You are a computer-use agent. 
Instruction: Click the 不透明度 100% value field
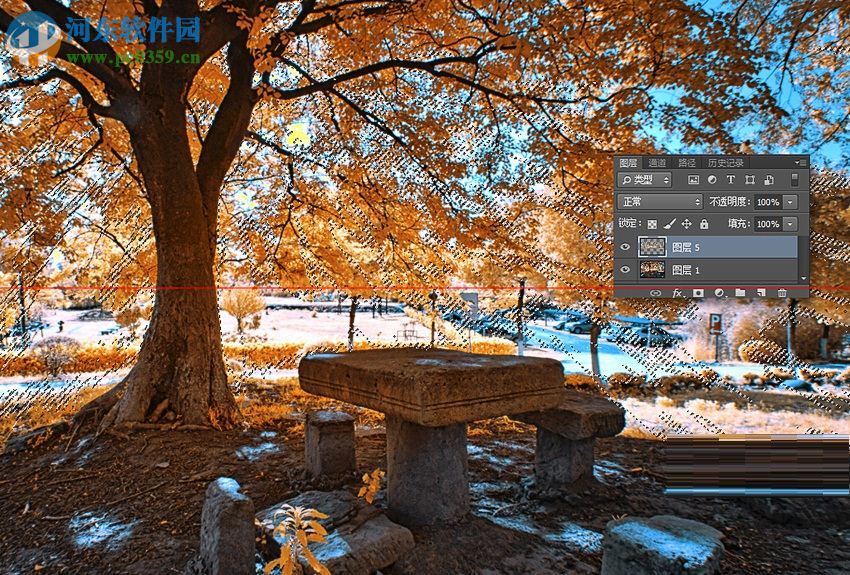(768, 202)
